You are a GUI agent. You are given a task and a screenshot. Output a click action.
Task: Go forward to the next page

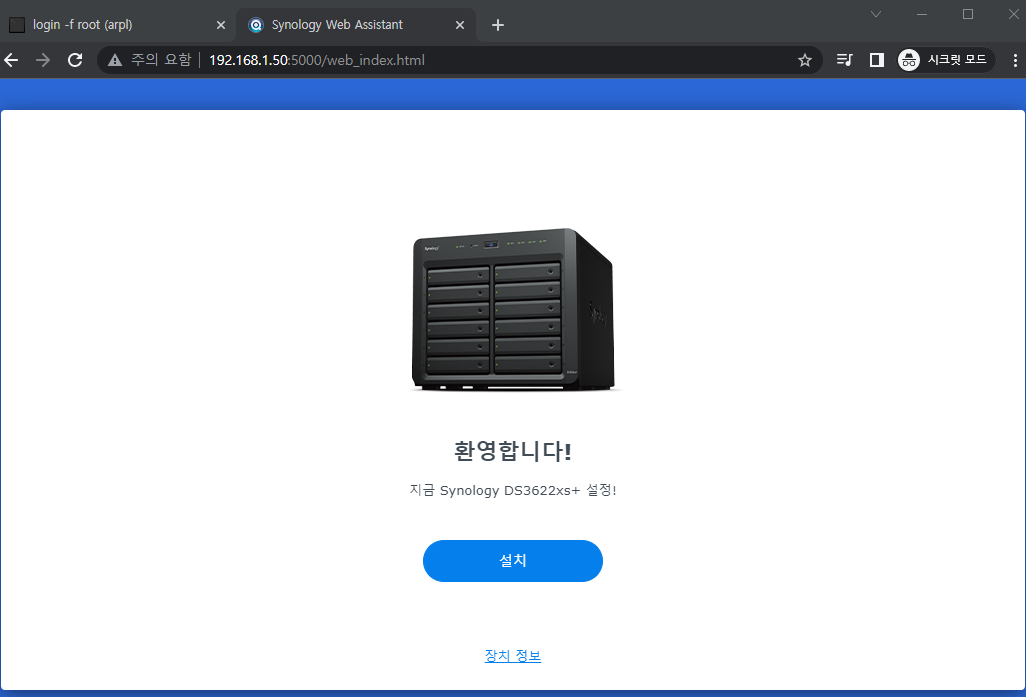(x=43, y=60)
